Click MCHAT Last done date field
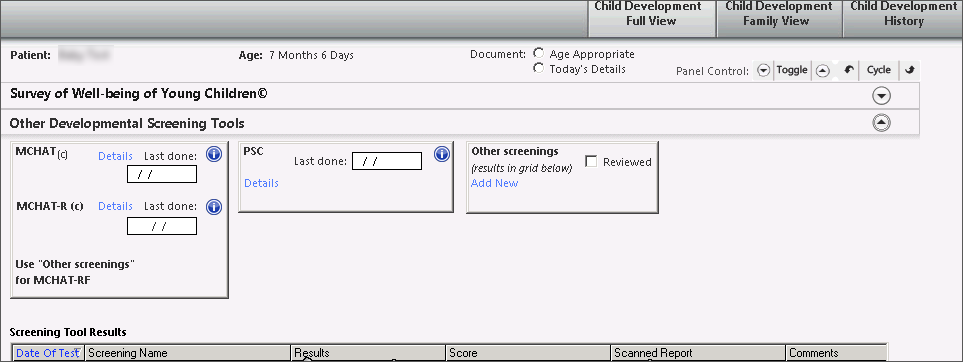The width and height of the screenshot is (963, 362). (162, 175)
